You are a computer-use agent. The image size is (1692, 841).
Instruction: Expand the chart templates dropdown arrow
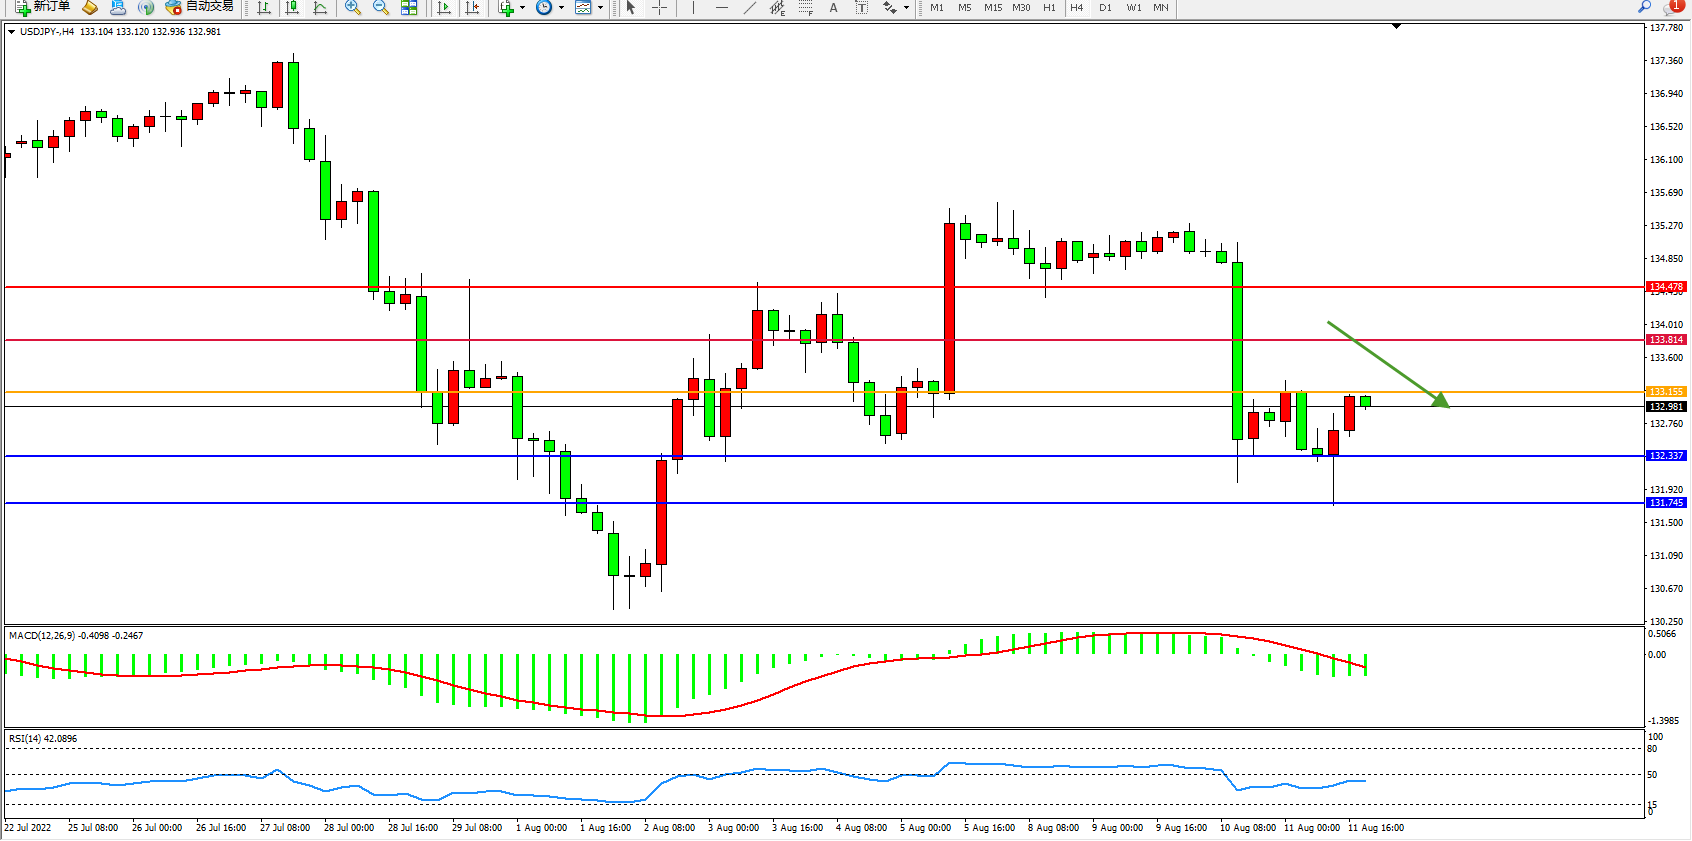600,8
